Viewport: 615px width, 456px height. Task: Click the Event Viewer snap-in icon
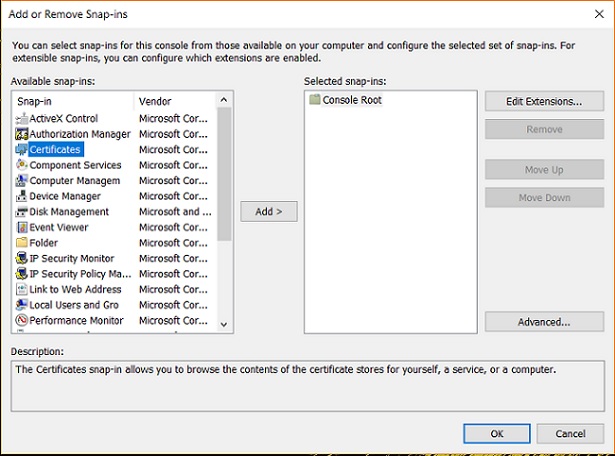[x=22, y=227]
